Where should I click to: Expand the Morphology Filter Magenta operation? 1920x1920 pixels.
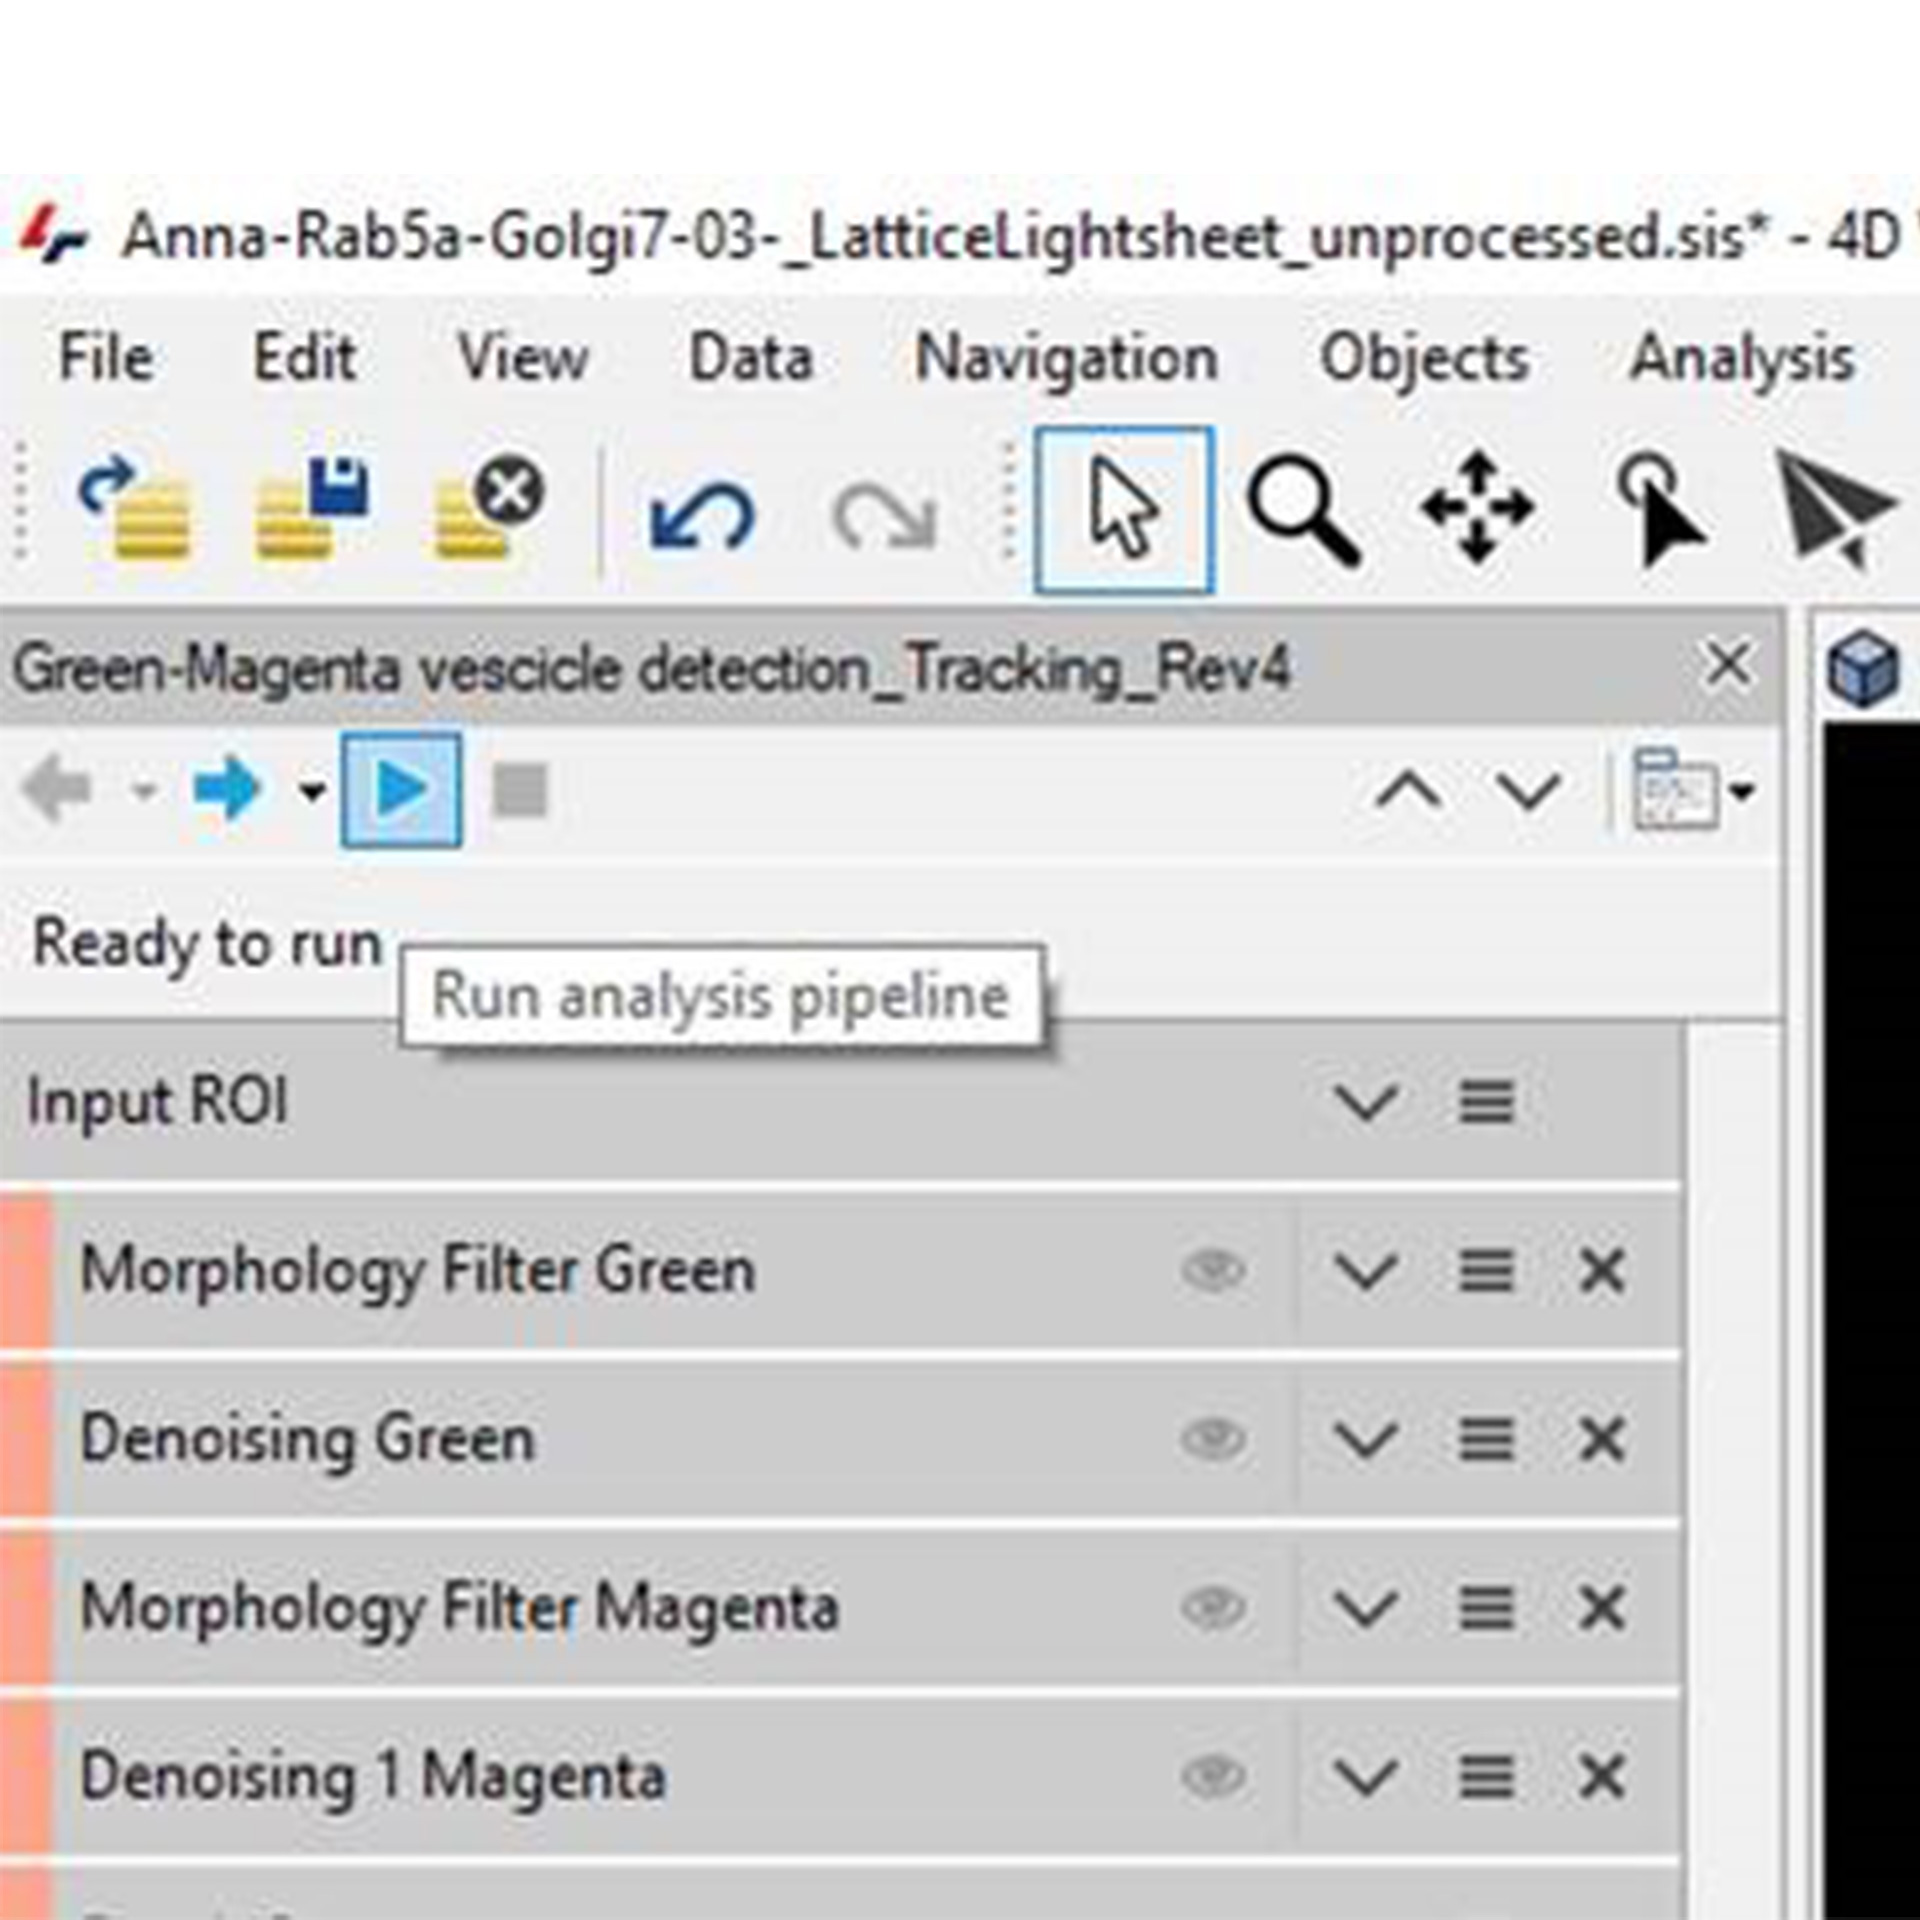click(1366, 1609)
